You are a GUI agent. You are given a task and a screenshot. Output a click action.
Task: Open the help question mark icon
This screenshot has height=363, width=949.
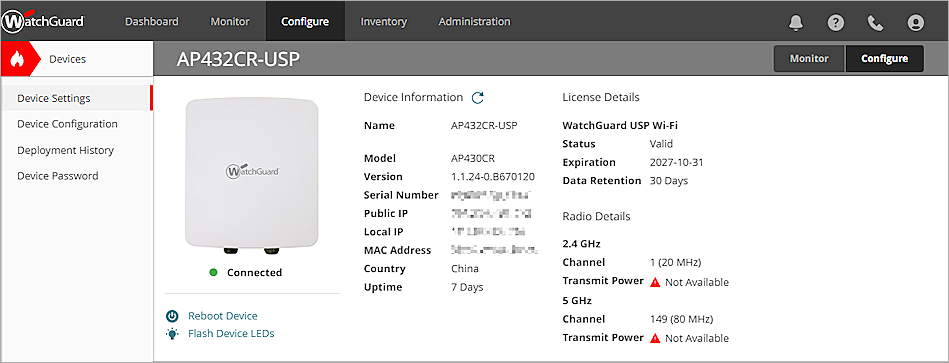835,22
